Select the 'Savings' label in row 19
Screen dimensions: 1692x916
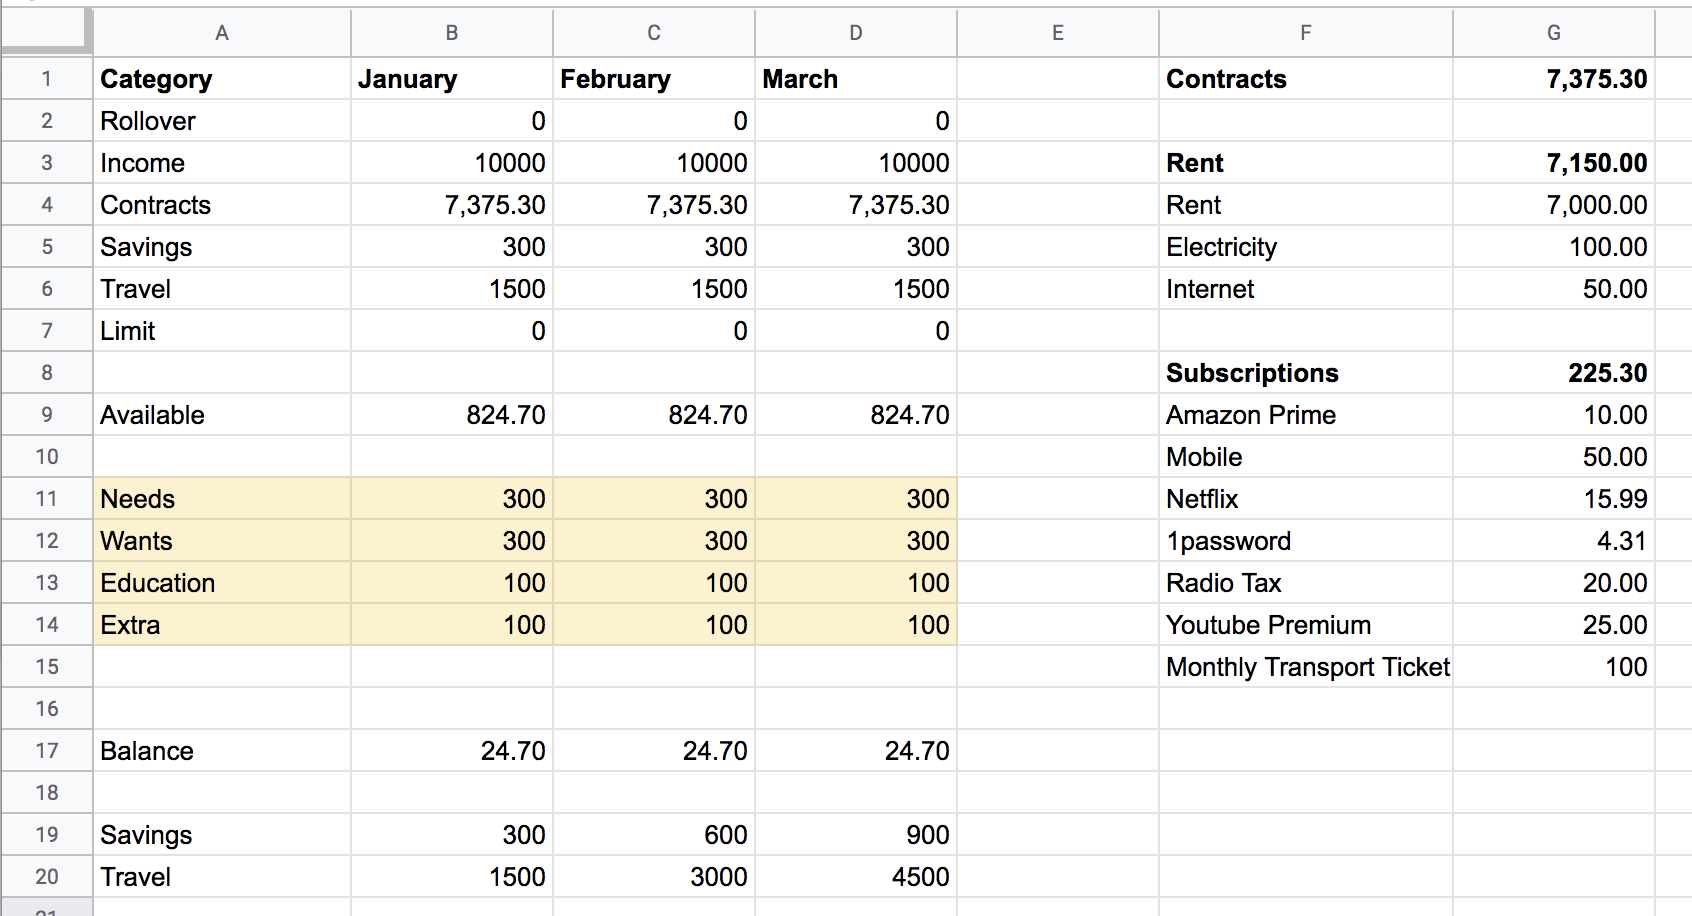pos(222,835)
